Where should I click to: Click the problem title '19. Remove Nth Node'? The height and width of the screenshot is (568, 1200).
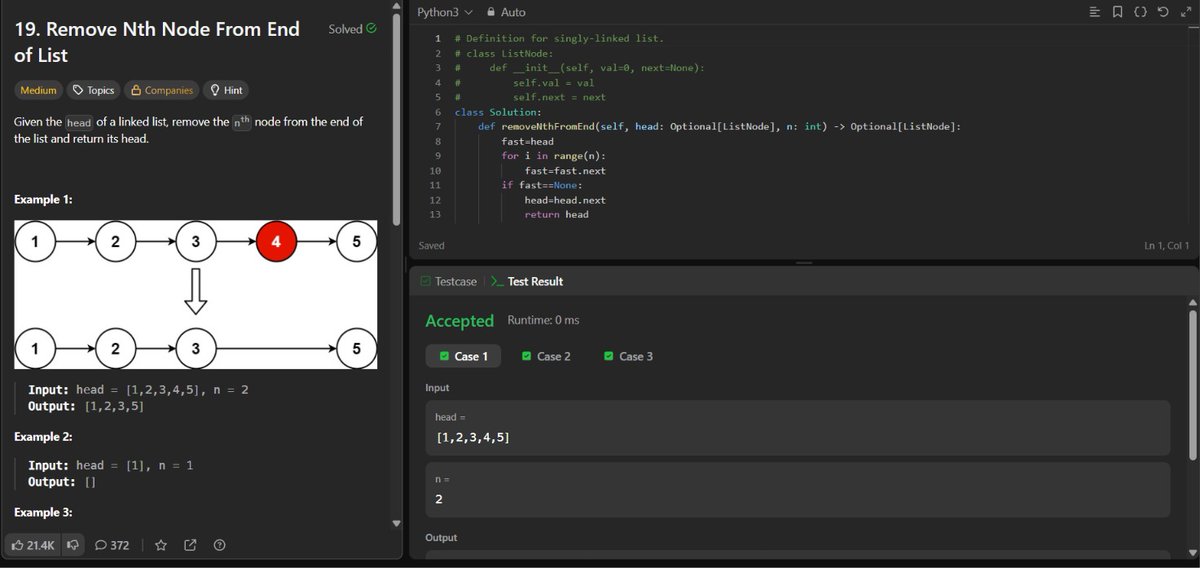pyautogui.click(x=157, y=41)
